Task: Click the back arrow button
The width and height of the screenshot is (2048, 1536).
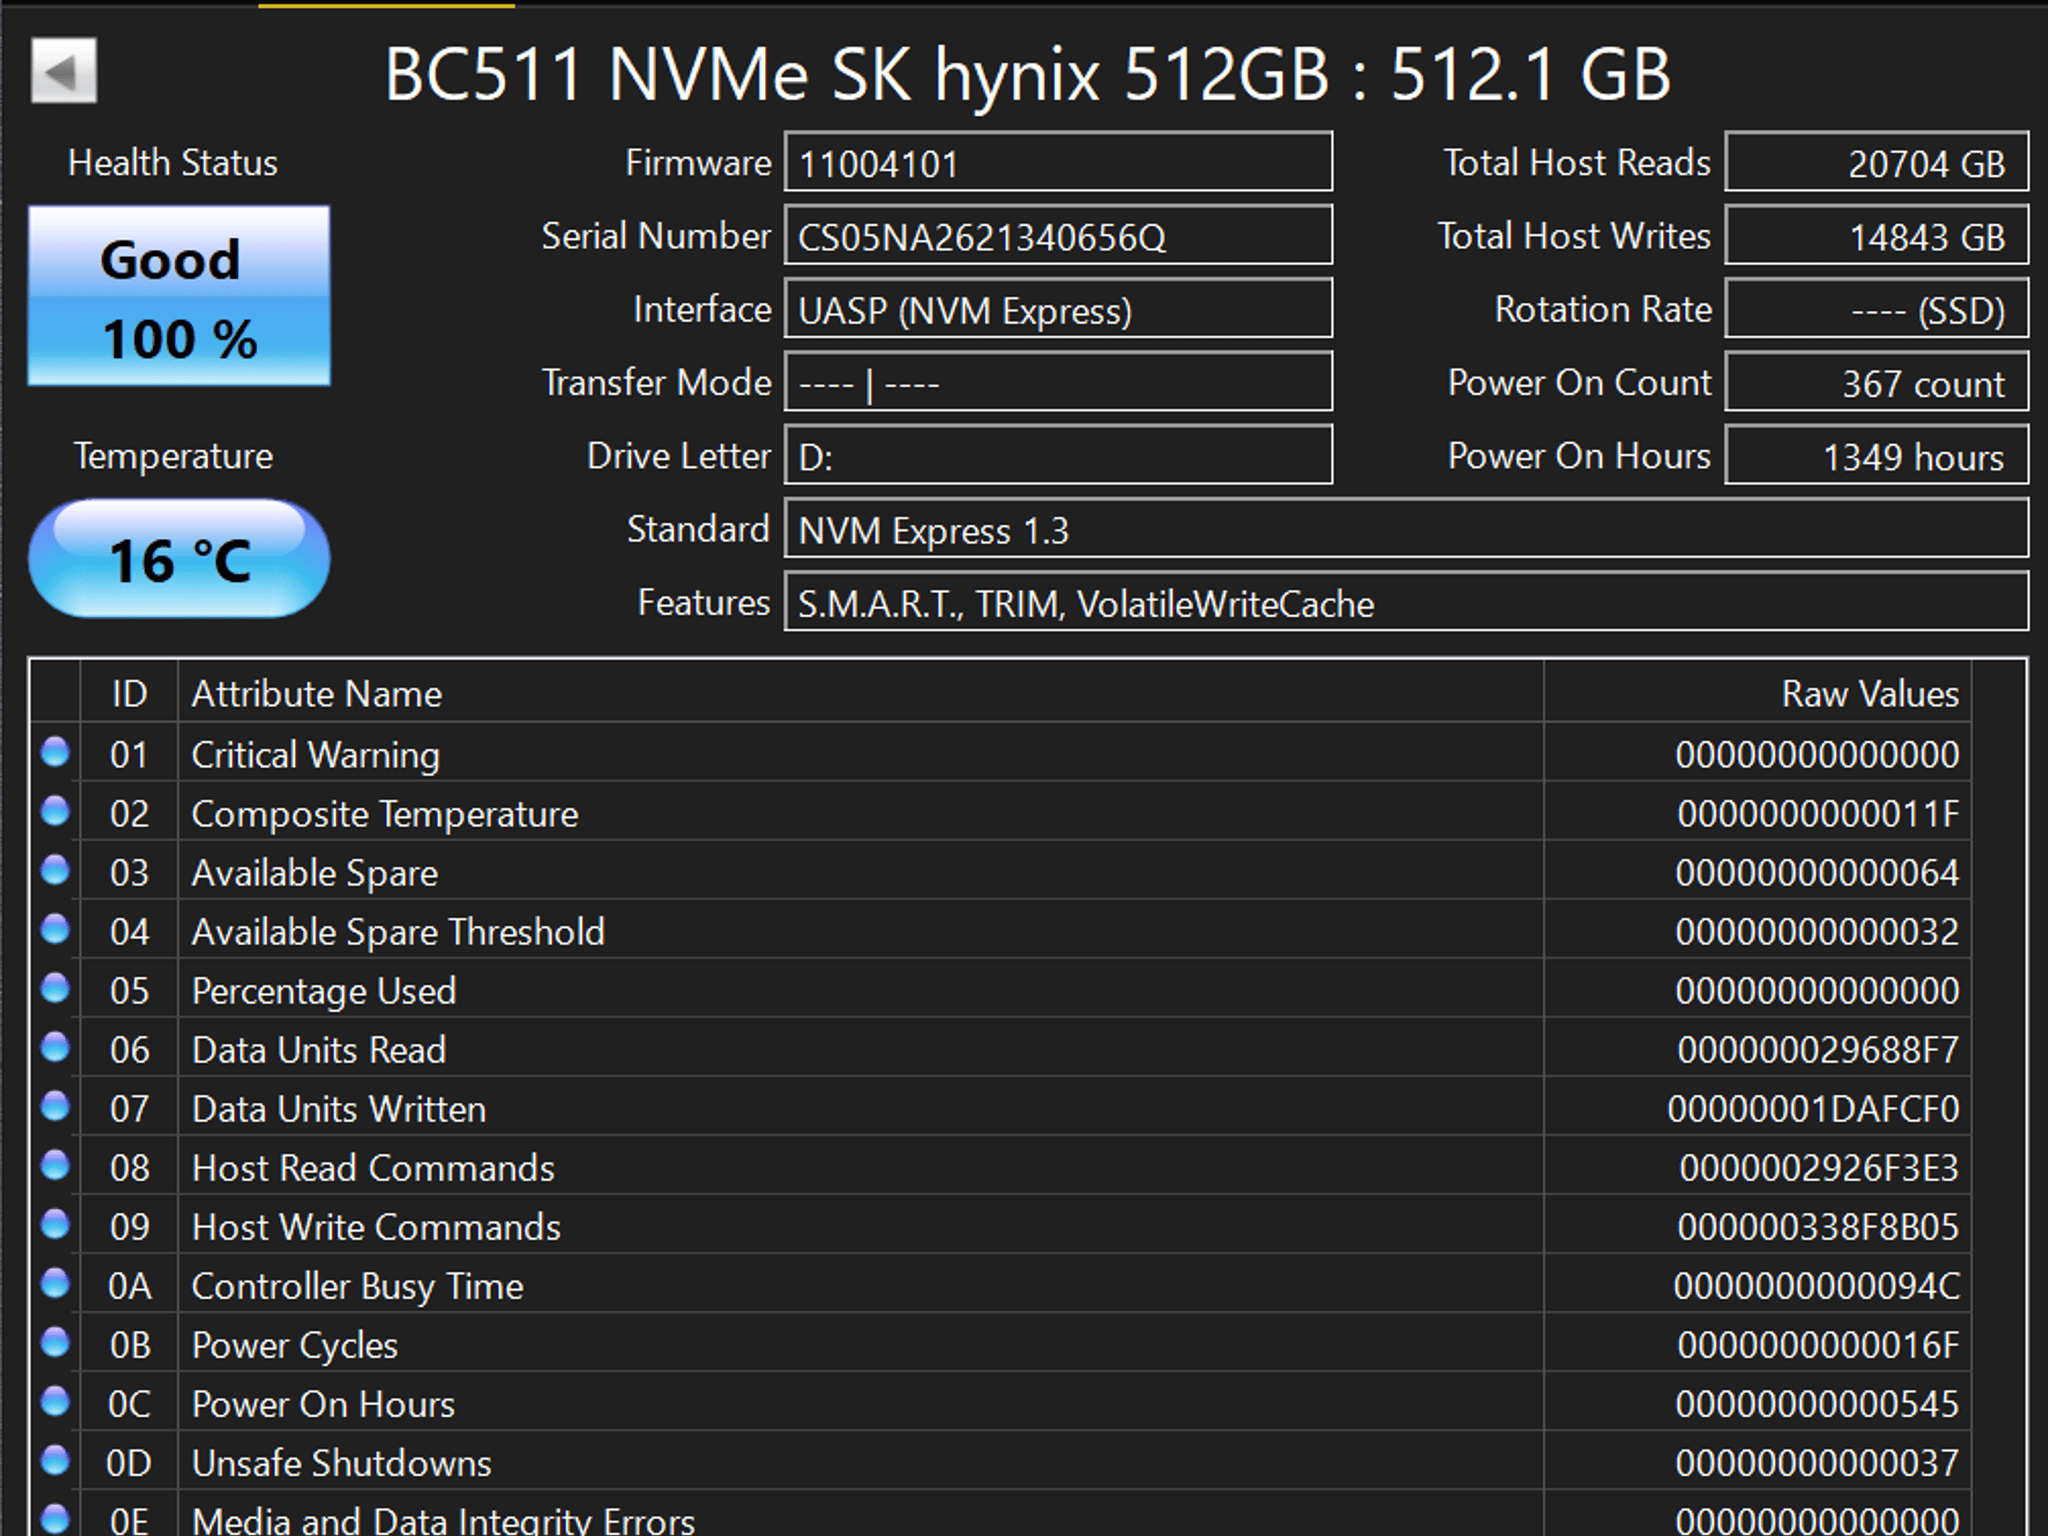Action: (64, 71)
